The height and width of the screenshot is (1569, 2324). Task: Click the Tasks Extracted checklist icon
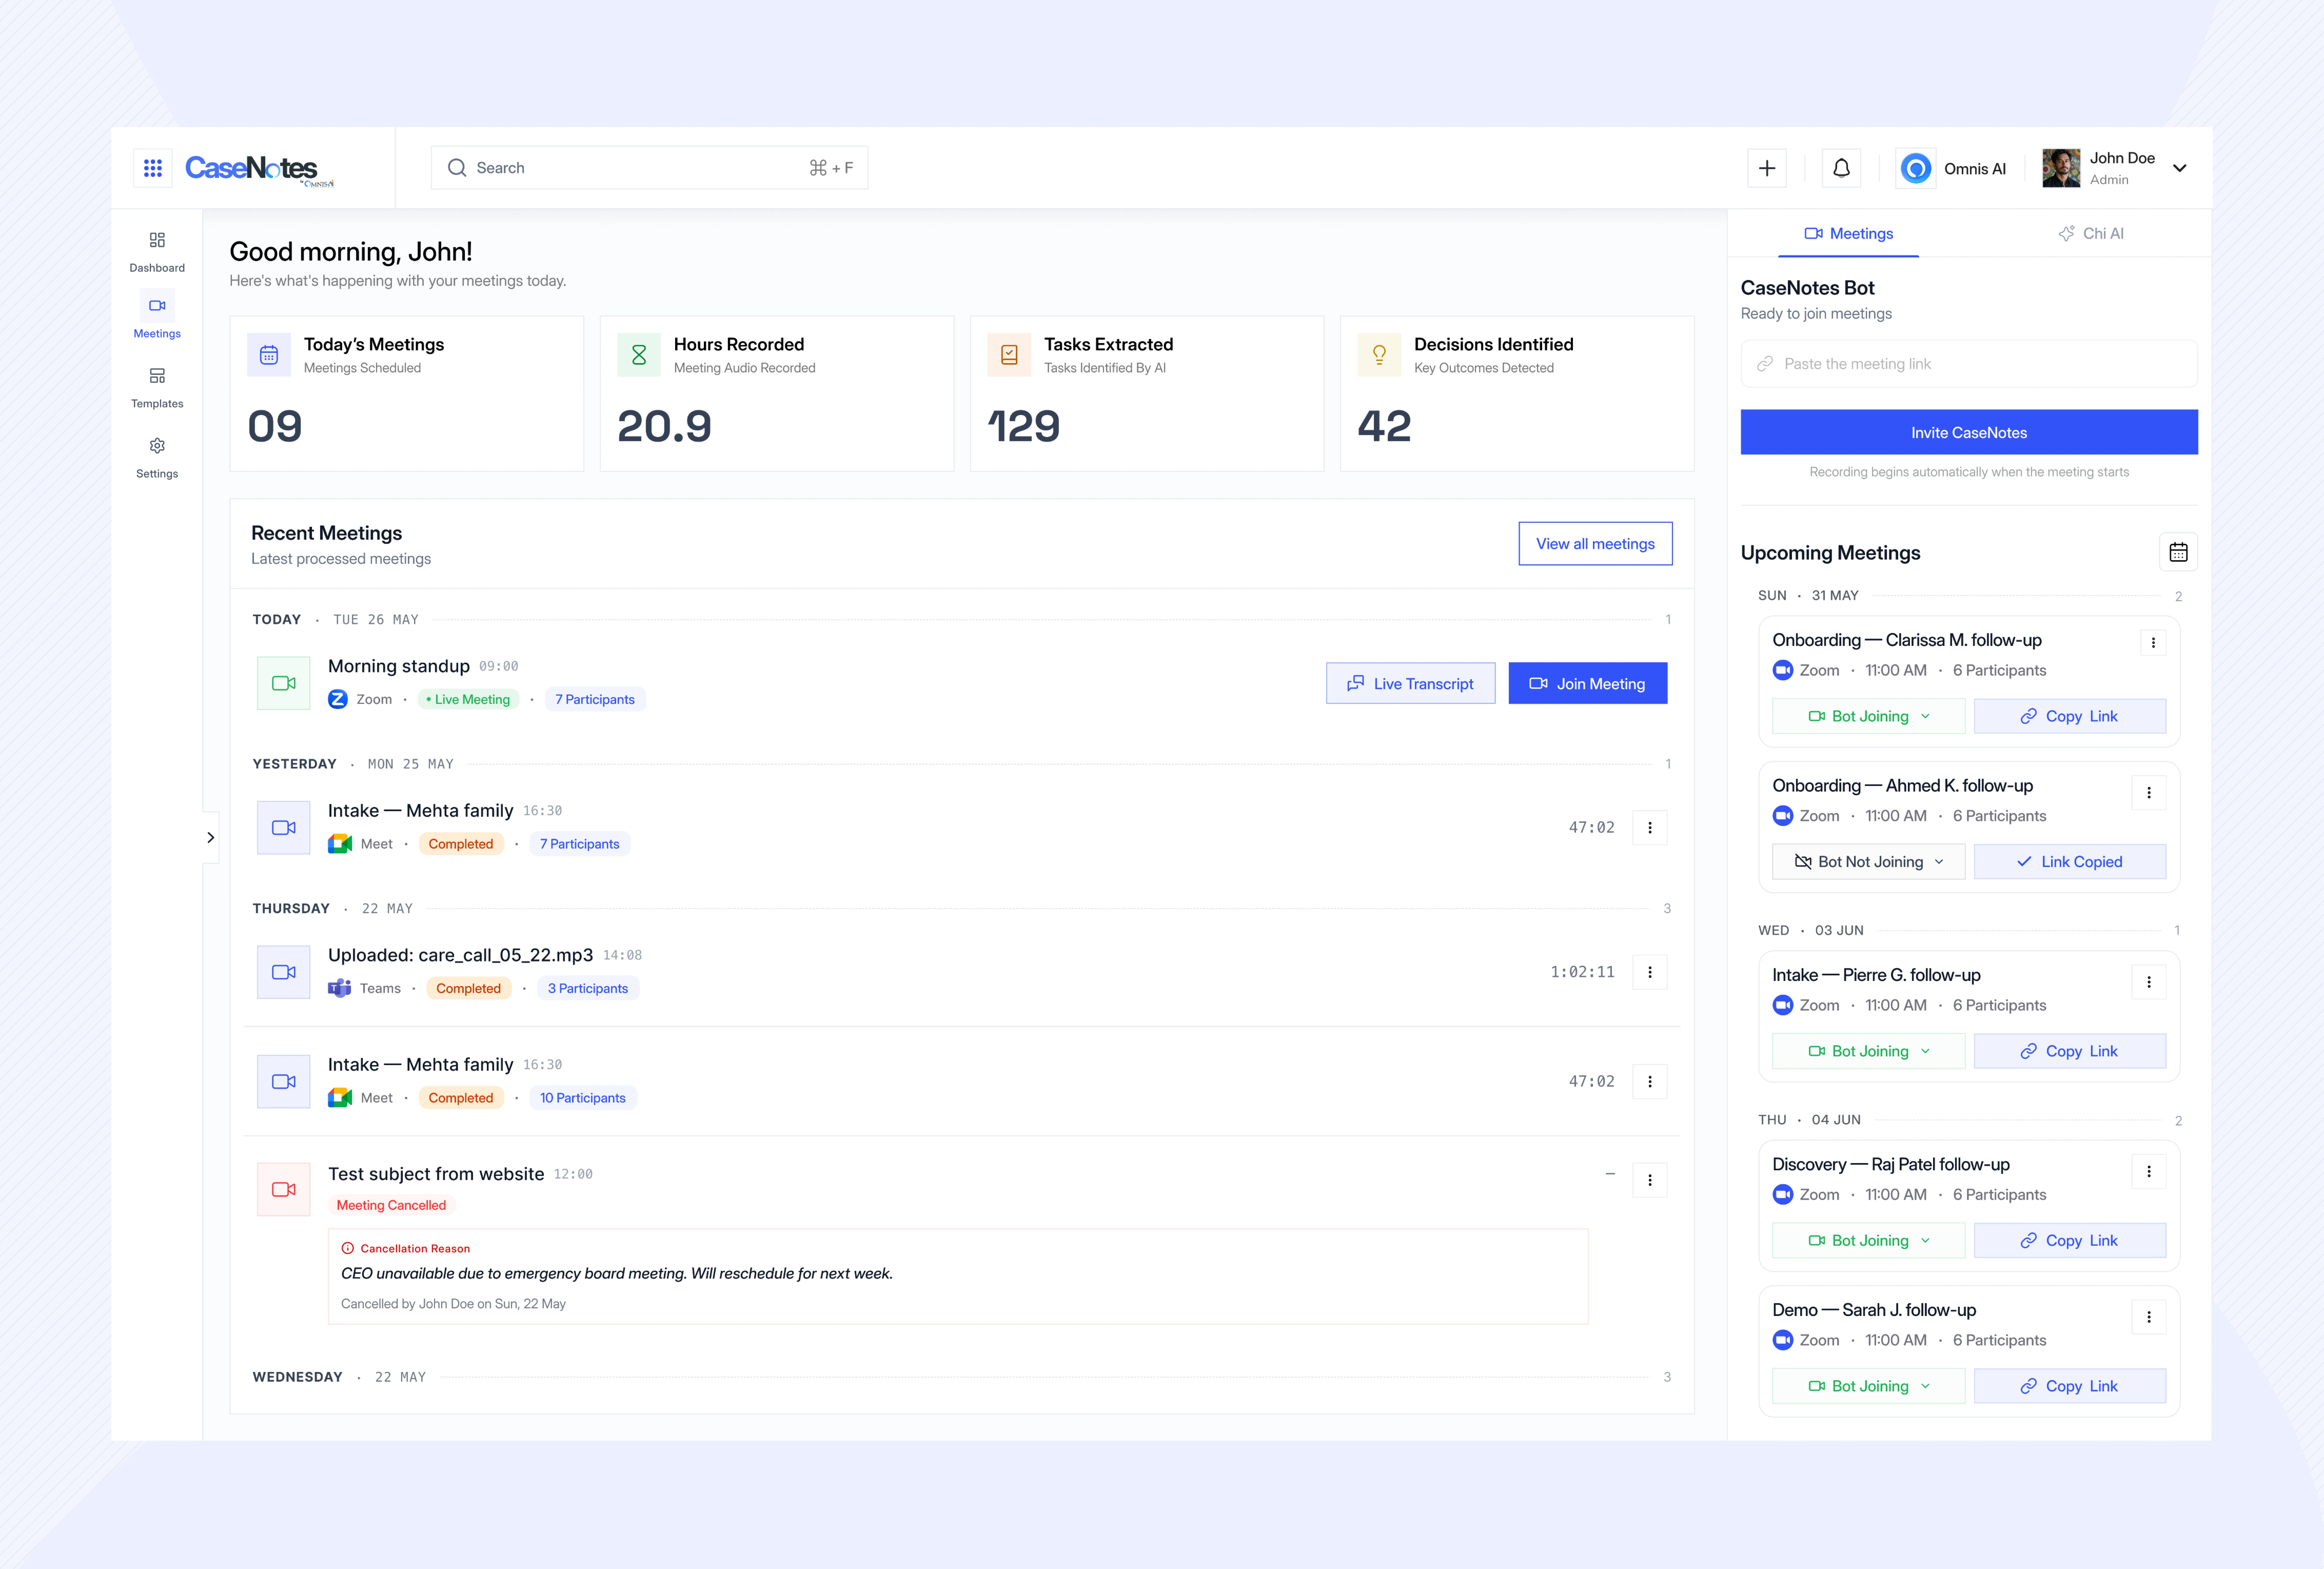point(1009,355)
